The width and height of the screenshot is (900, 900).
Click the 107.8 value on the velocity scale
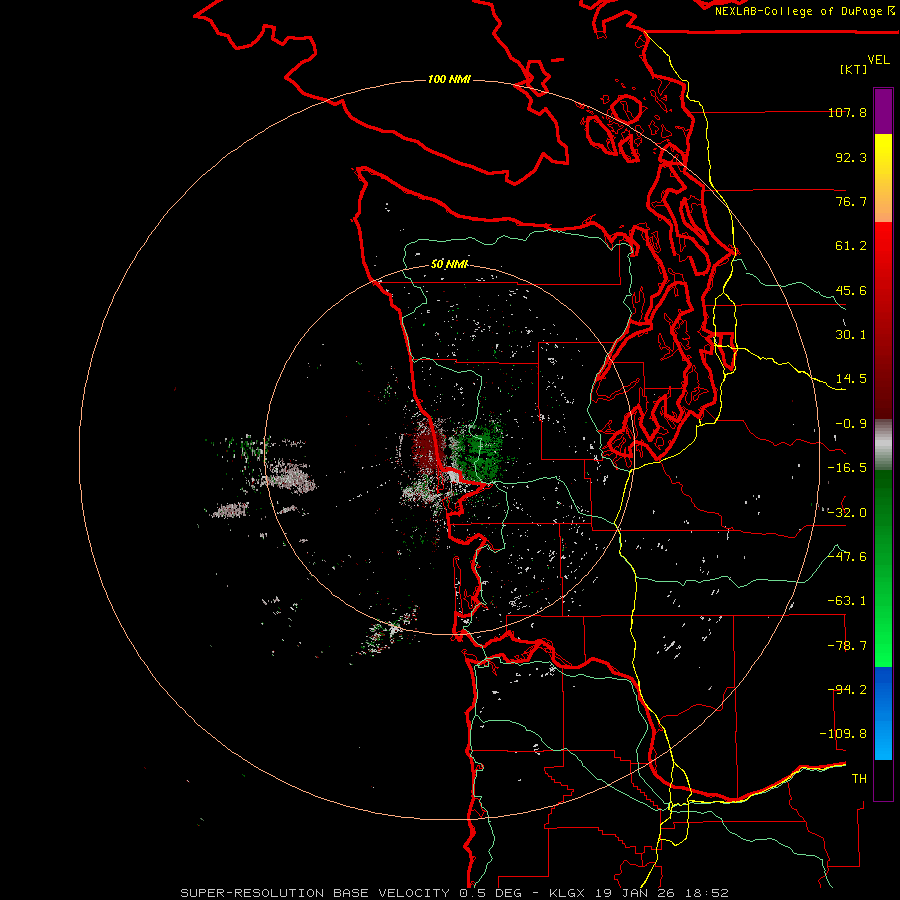[x=847, y=112]
